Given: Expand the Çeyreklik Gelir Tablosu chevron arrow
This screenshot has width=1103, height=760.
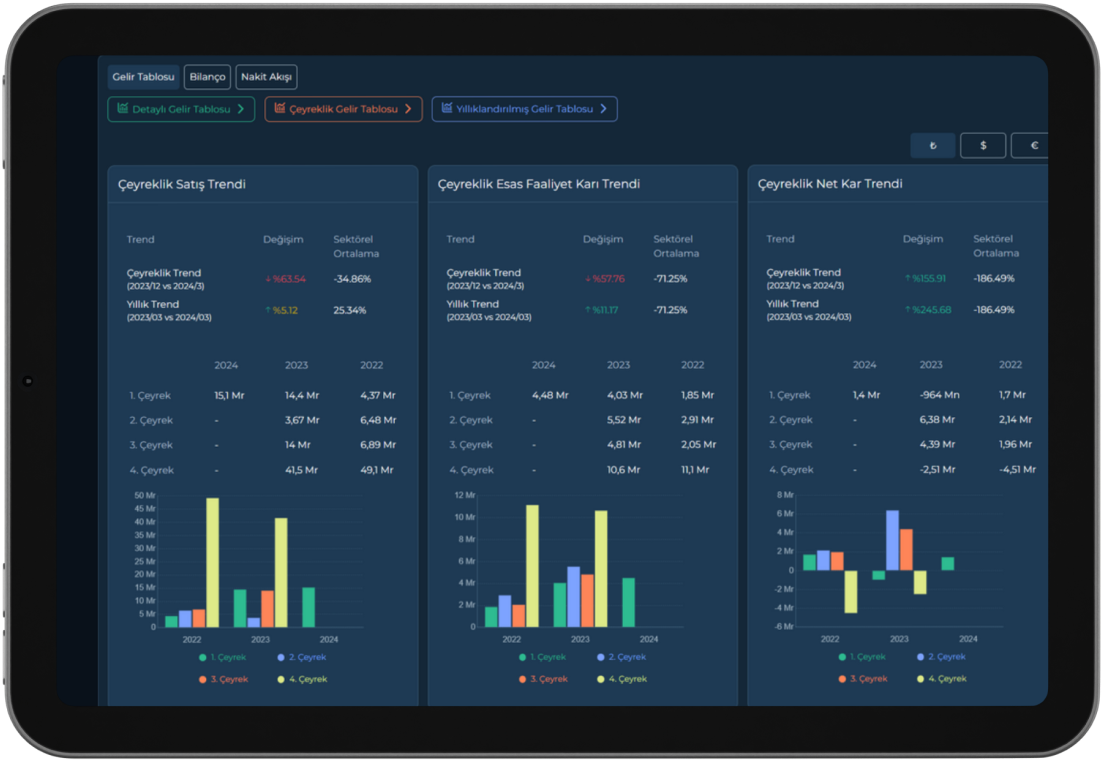Looking at the screenshot, I should pyautogui.click(x=408, y=109).
